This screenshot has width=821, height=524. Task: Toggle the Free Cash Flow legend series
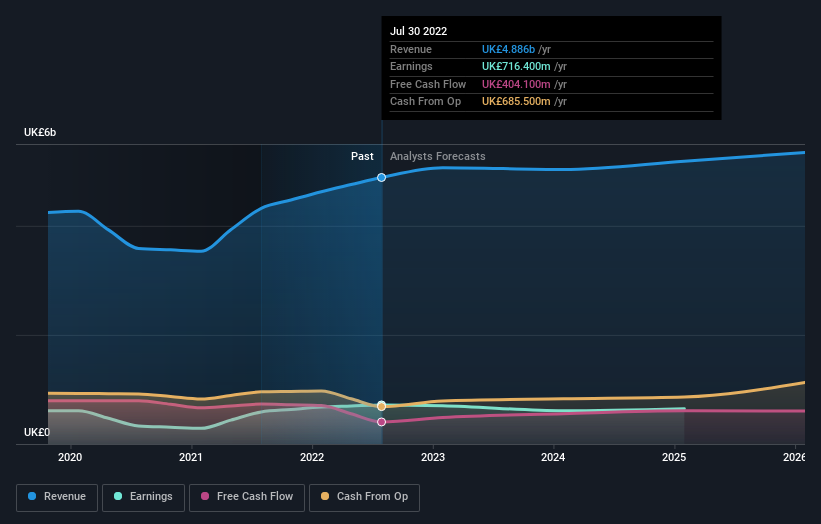pos(247,497)
